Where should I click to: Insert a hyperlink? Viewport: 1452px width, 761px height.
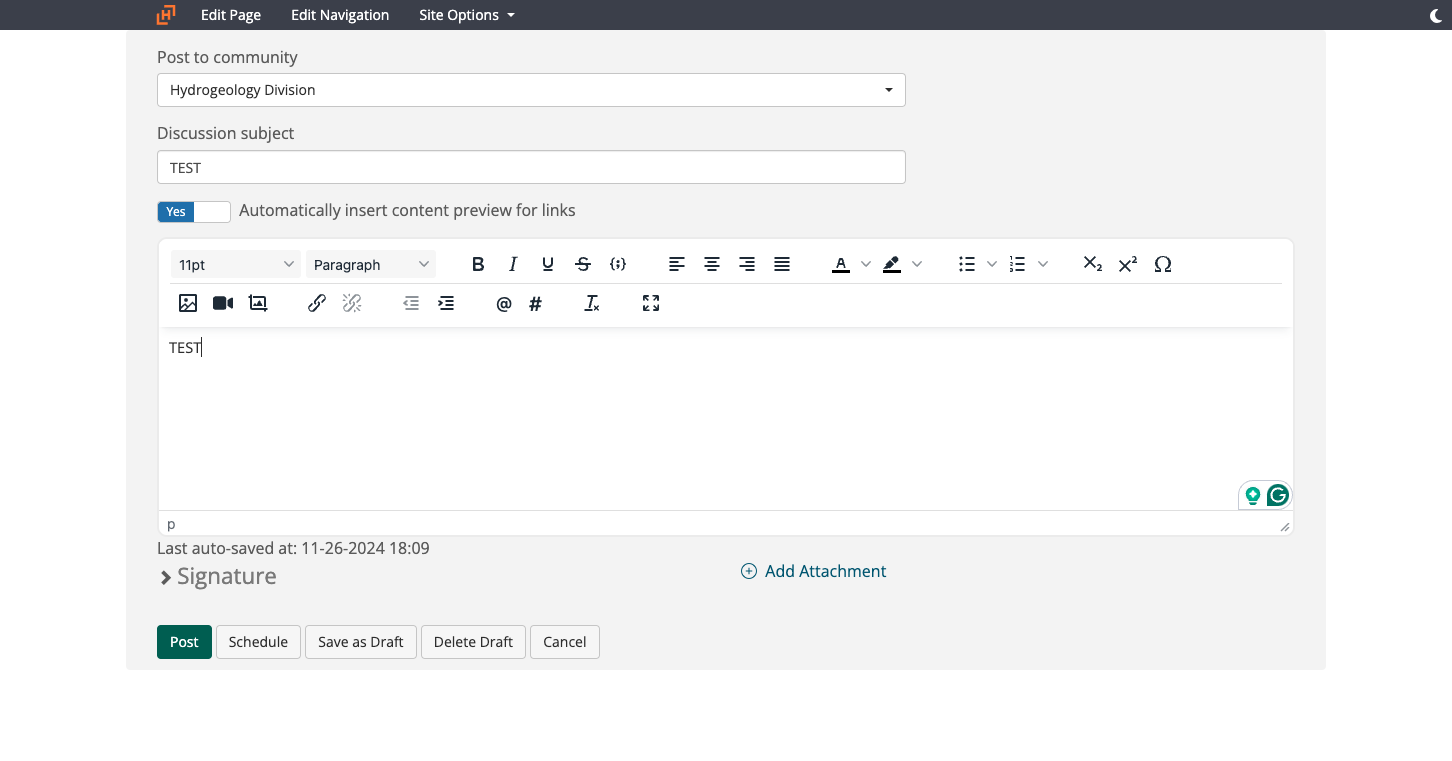pyautogui.click(x=317, y=303)
